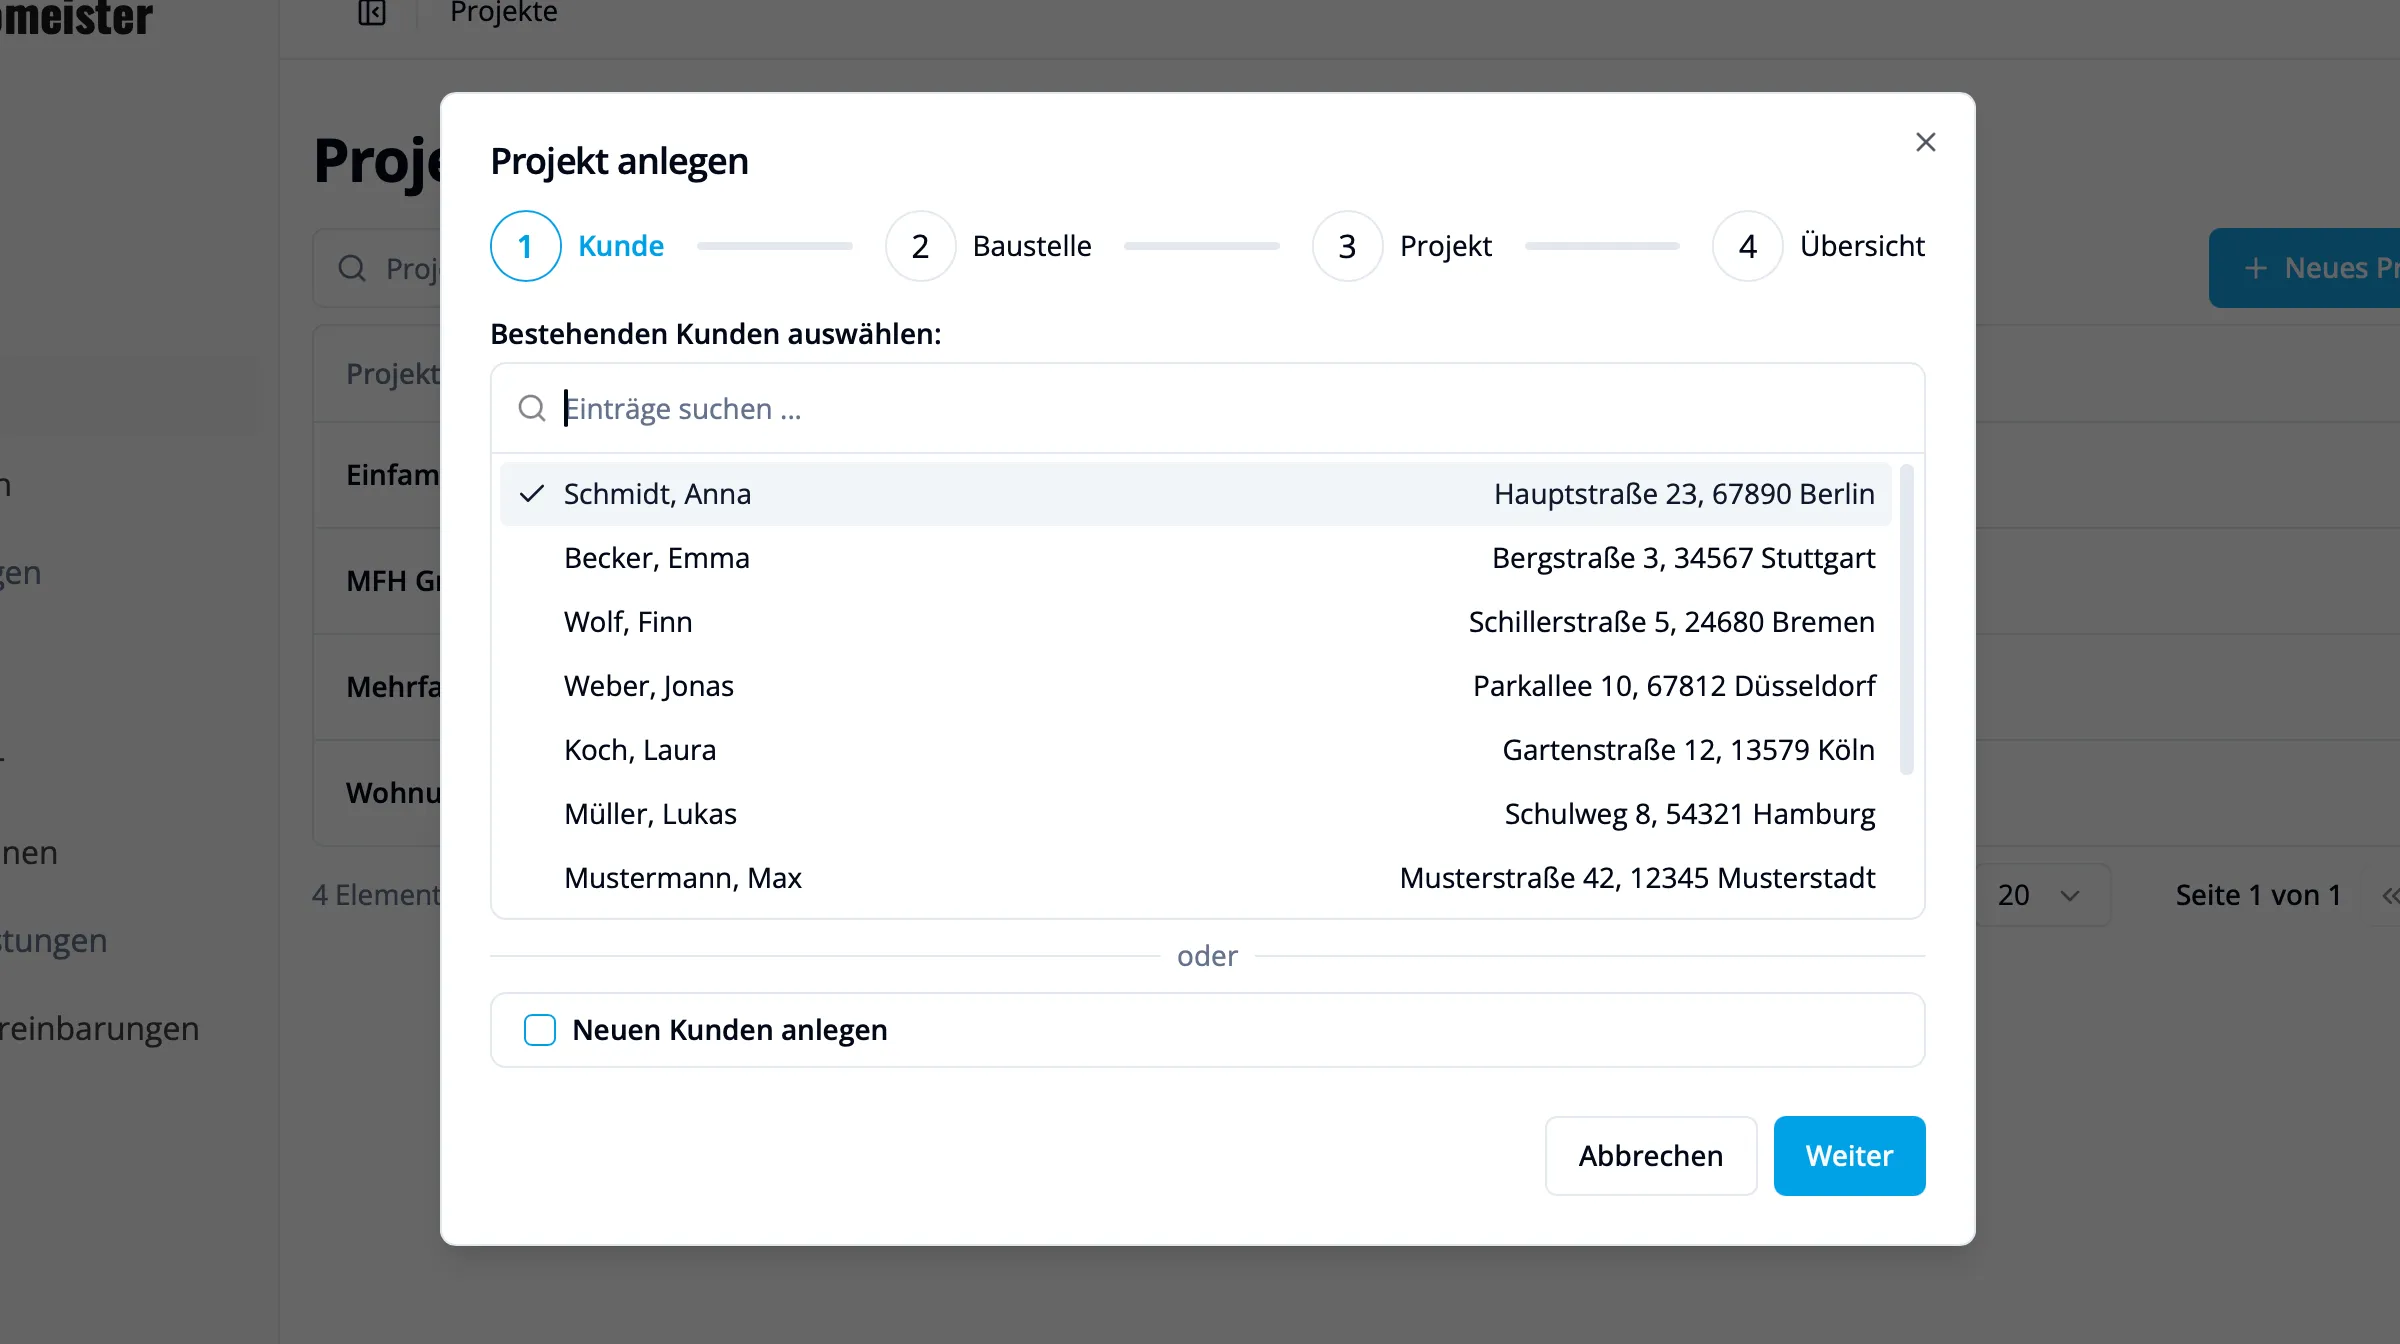The image size is (2400, 1344).
Task: Click address Parkallee 10, 67812 Düsseldorf
Action: click(1674, 686)
